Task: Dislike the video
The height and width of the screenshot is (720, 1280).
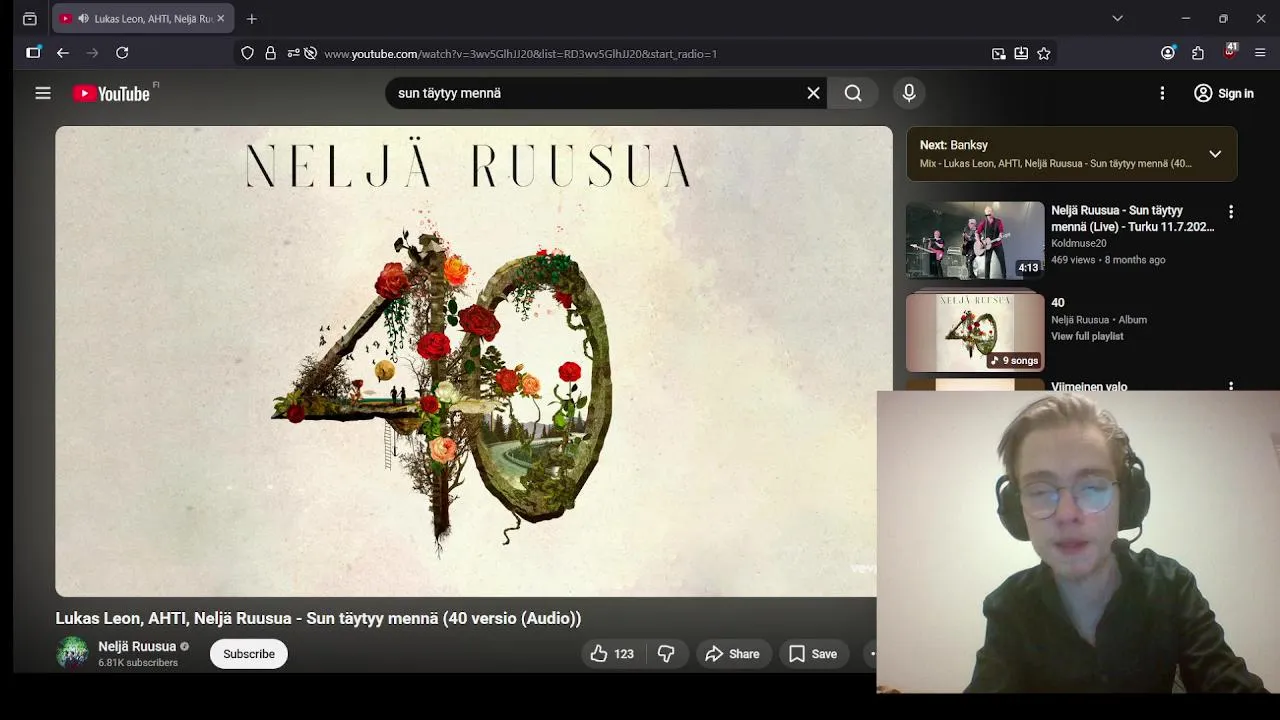Action: click(x=666, y=654)
